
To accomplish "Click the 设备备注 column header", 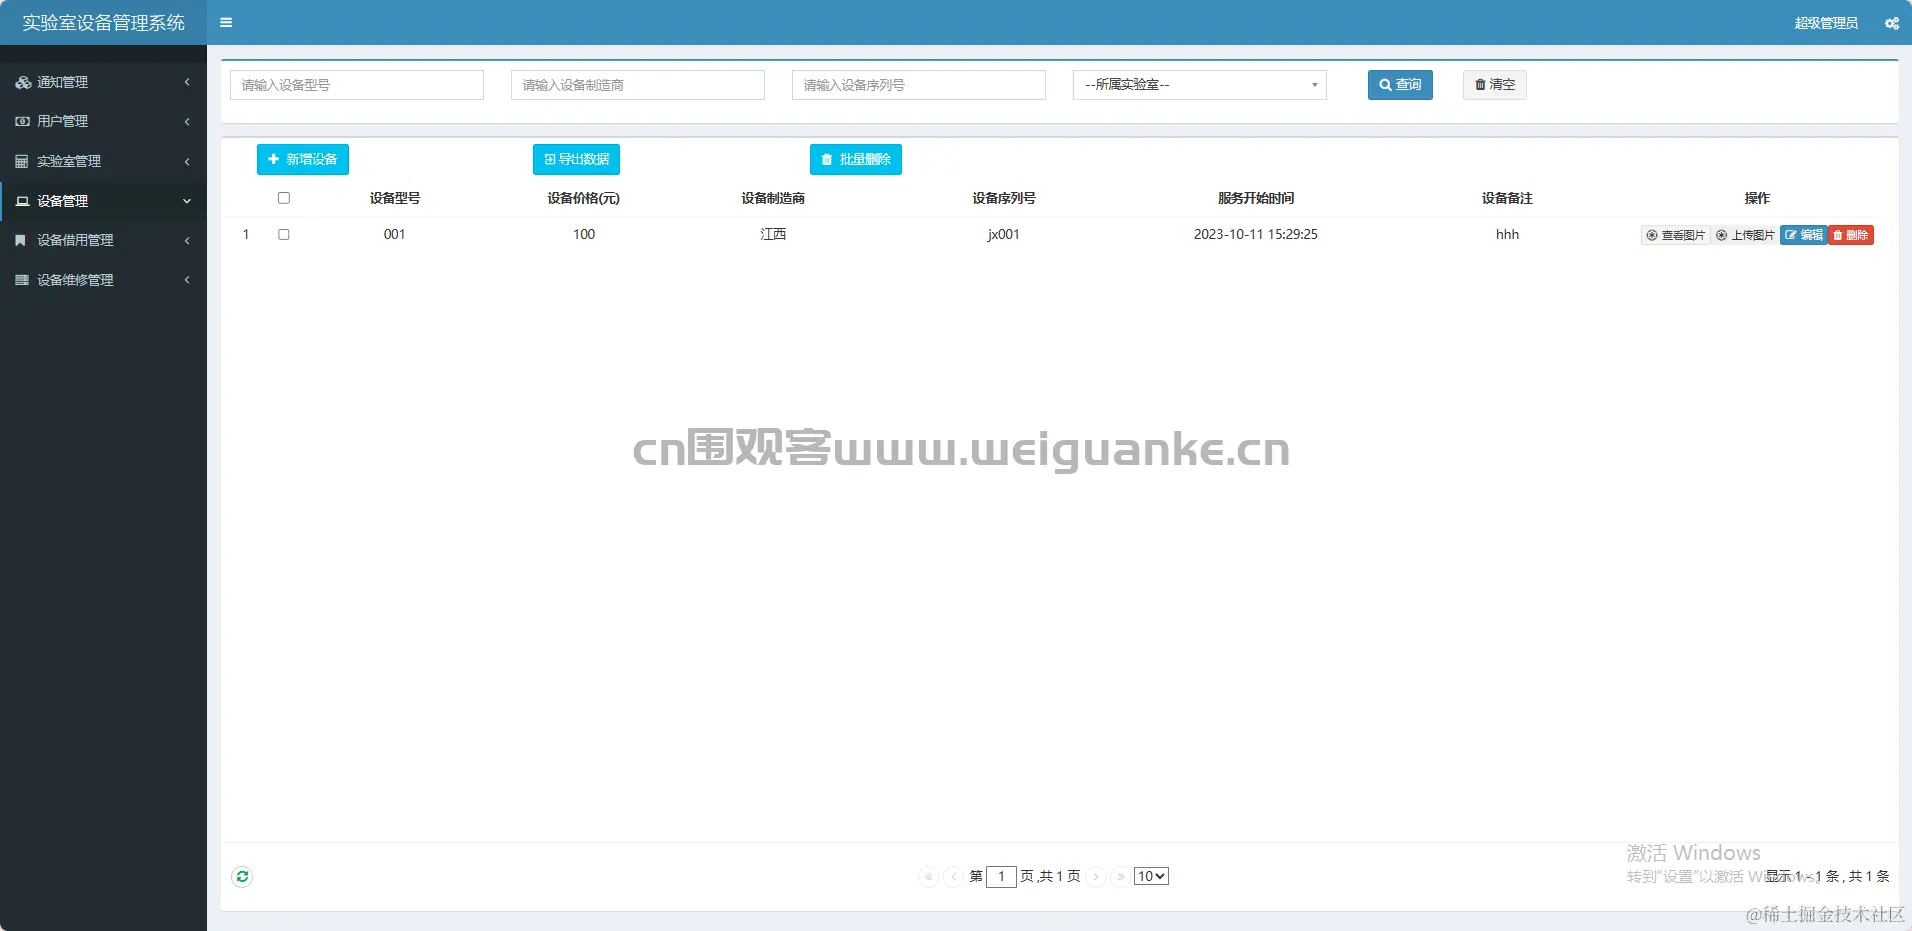I will click(1507, 198).
